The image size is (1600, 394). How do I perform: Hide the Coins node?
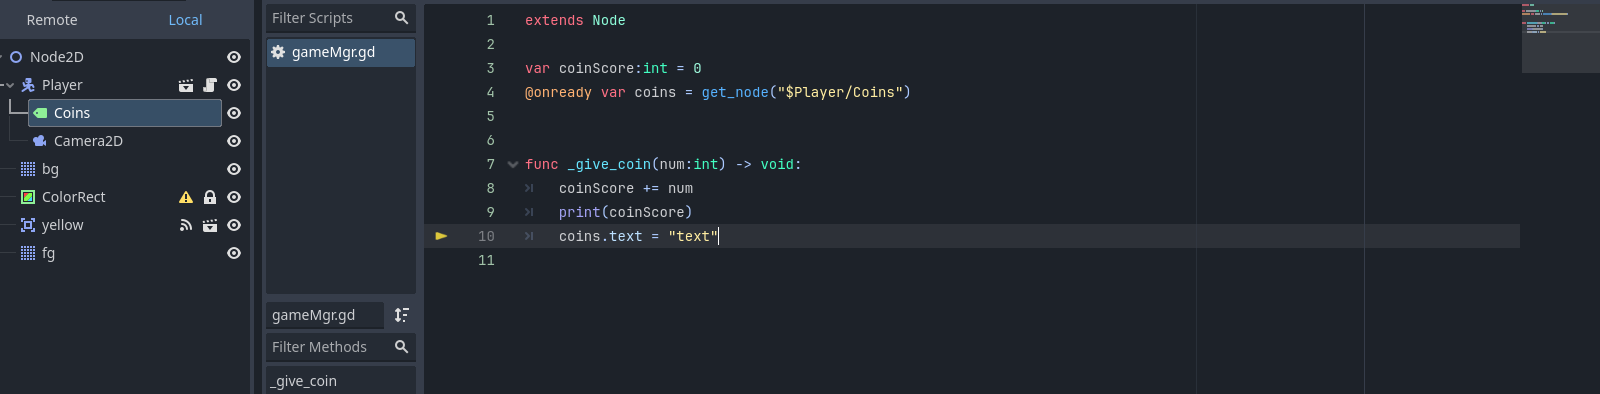[234, 113]
